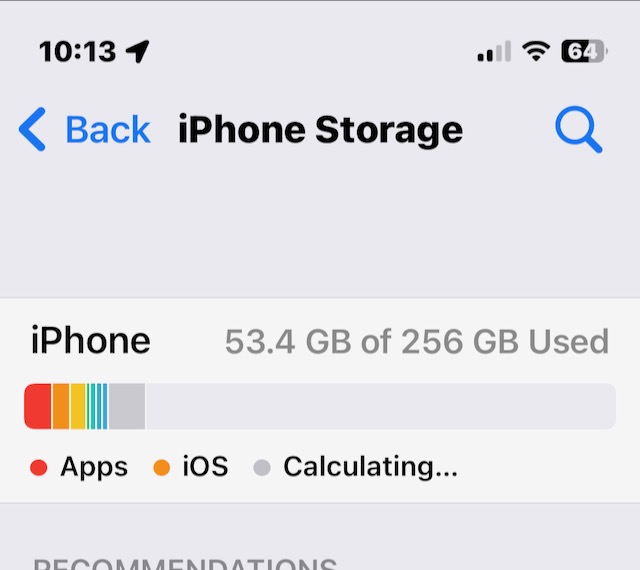Screen dimensions: 640x570
Task: Tap the gray Calculating legend dot
Action: click(262, 468)
